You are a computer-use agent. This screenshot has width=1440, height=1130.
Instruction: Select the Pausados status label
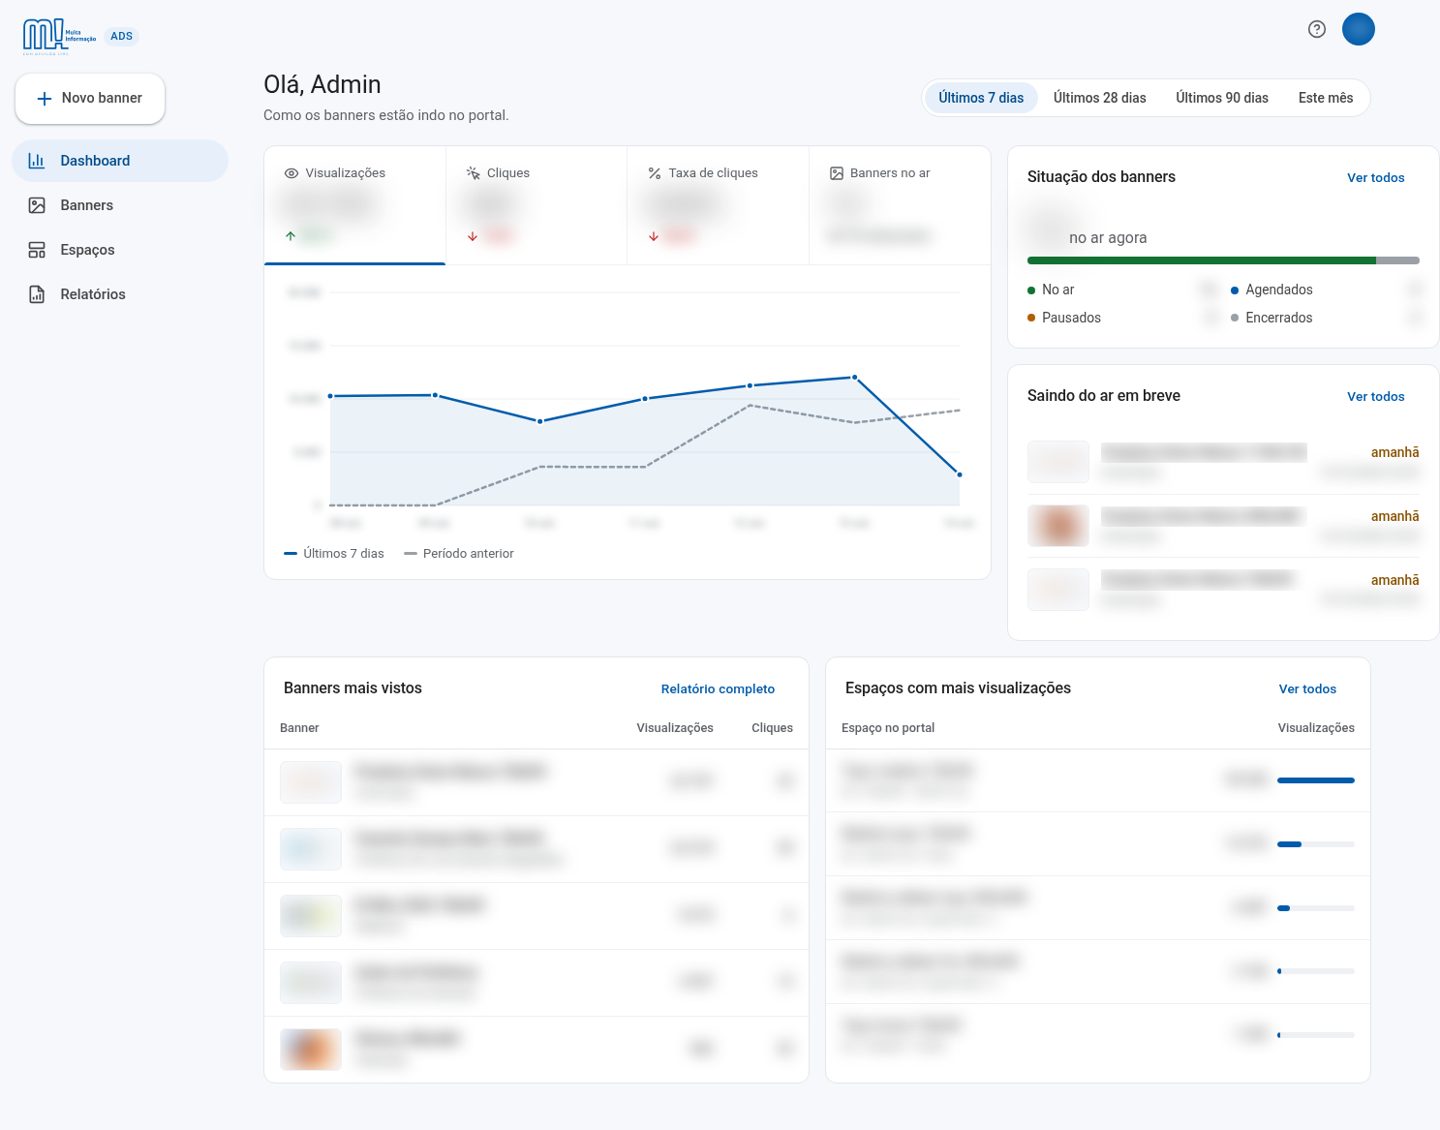pos(1071,318)
